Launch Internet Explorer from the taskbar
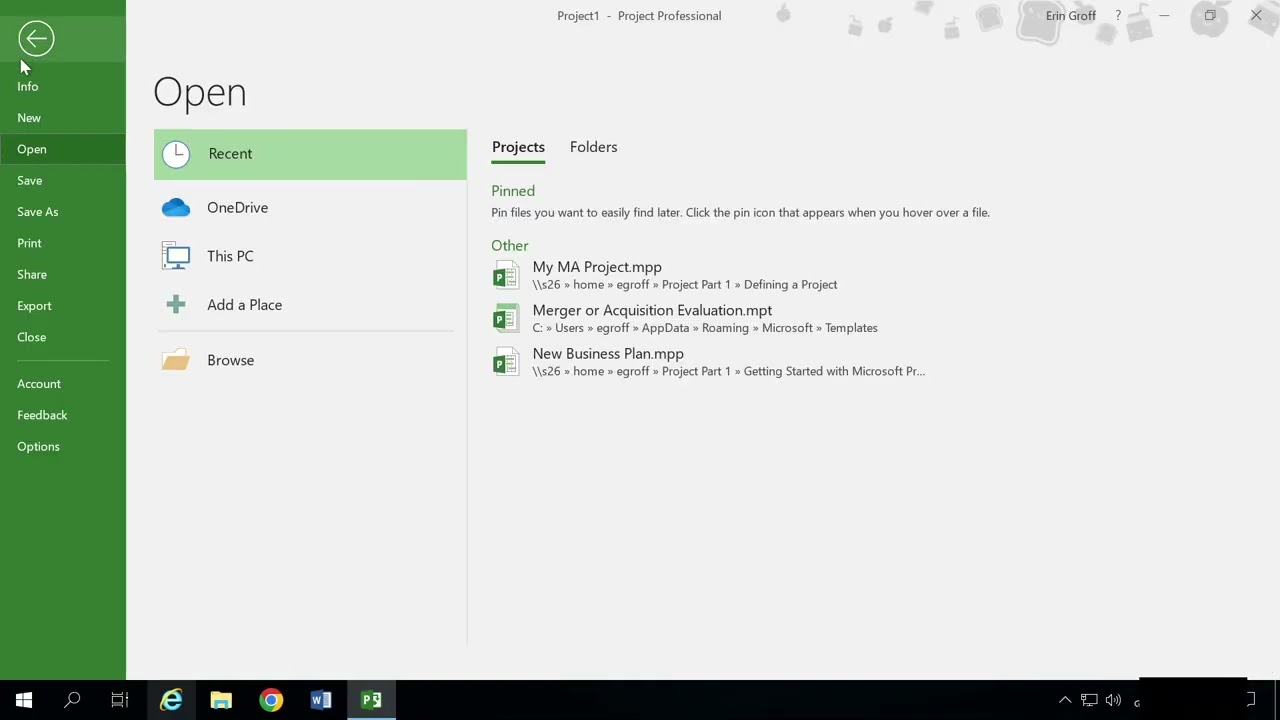 (x=172, y=700)
